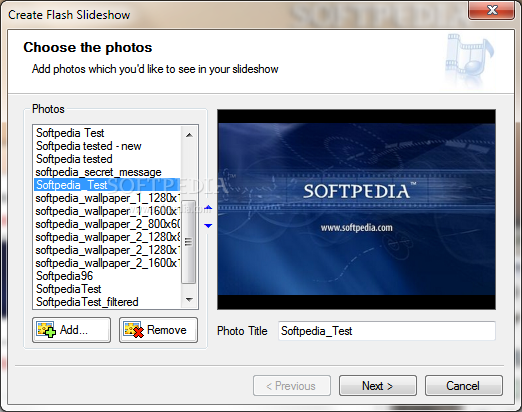Click the add-photo icon with the green plus

pos(46,330)
